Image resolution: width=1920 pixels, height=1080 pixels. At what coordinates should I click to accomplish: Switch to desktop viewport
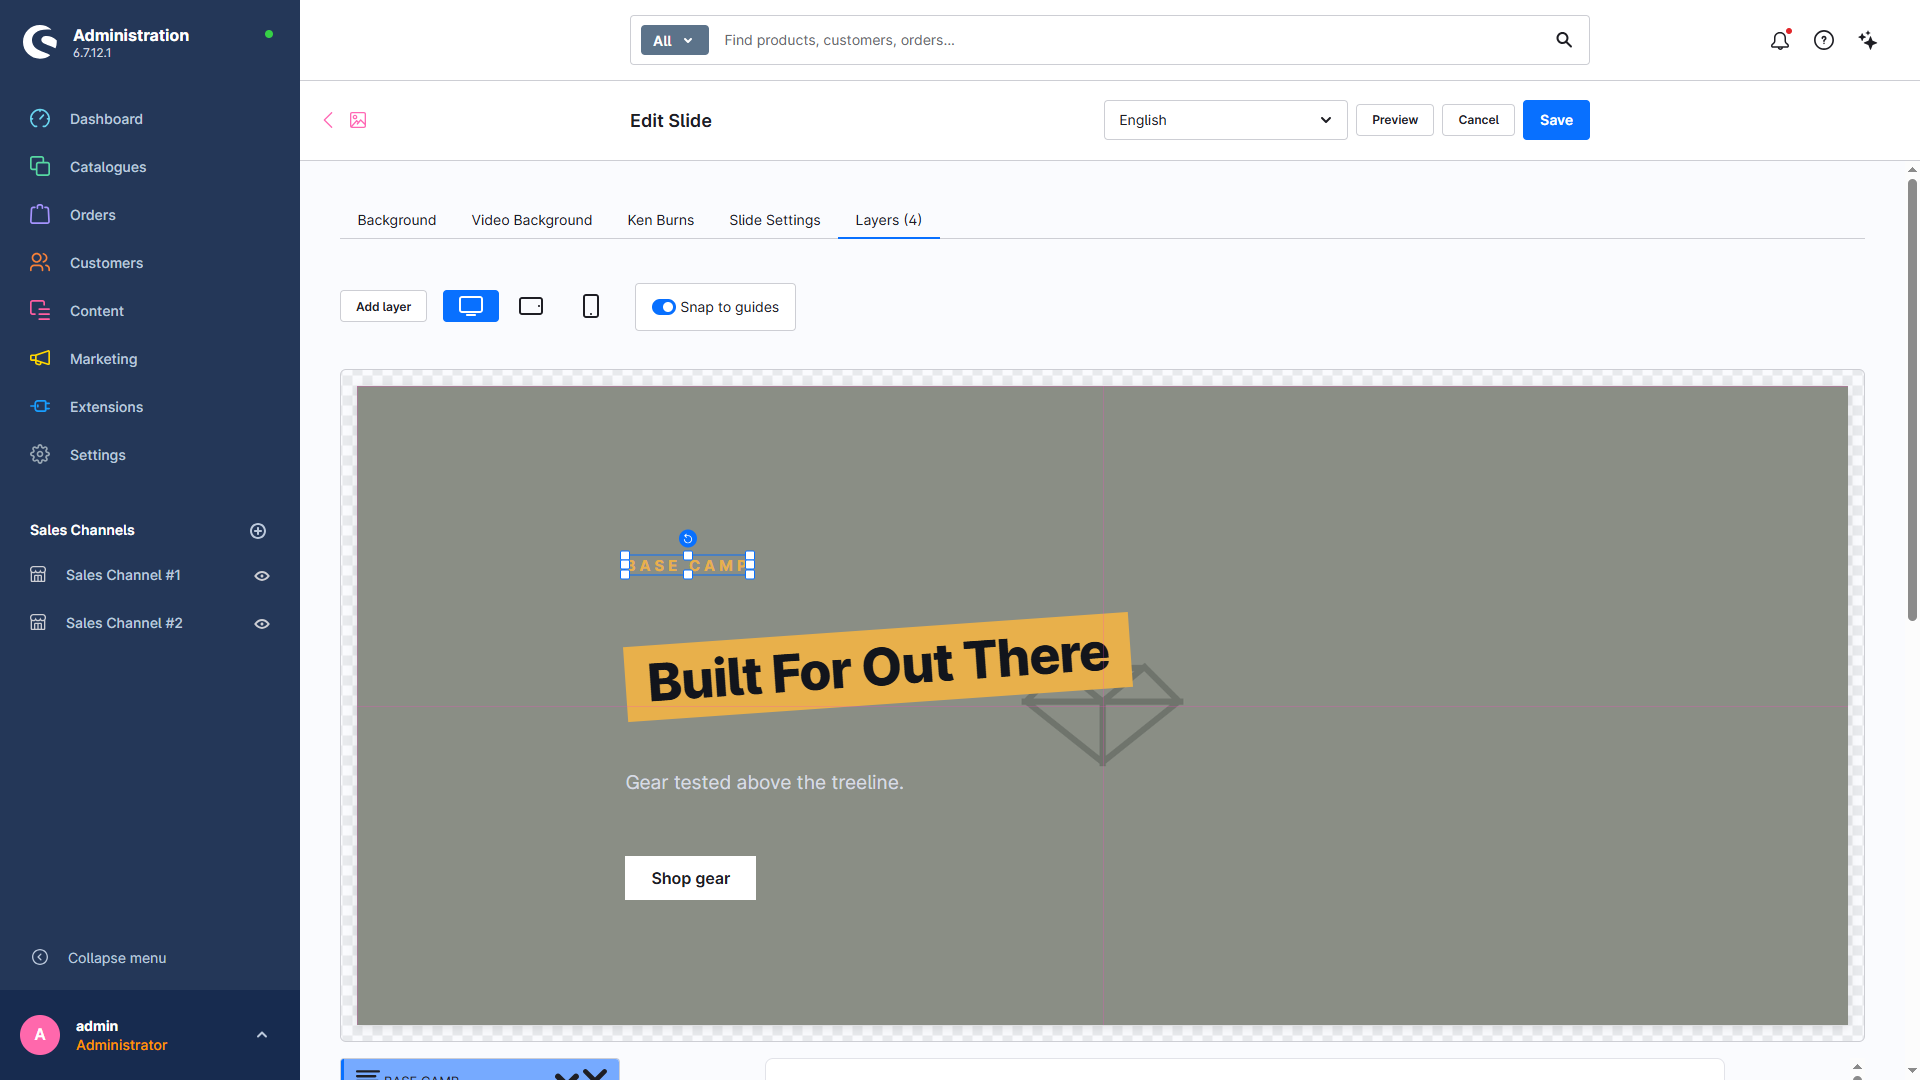coord(471,306)
